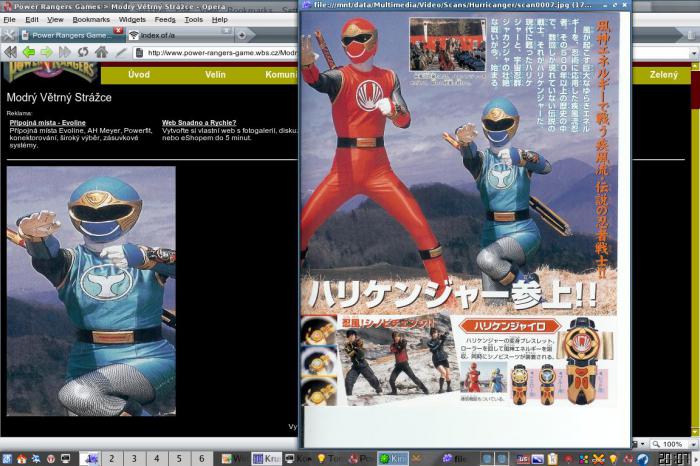Click the home folder icon on taskbar
The width and height of the screenshot is (700, 466).
click(21, 458)
